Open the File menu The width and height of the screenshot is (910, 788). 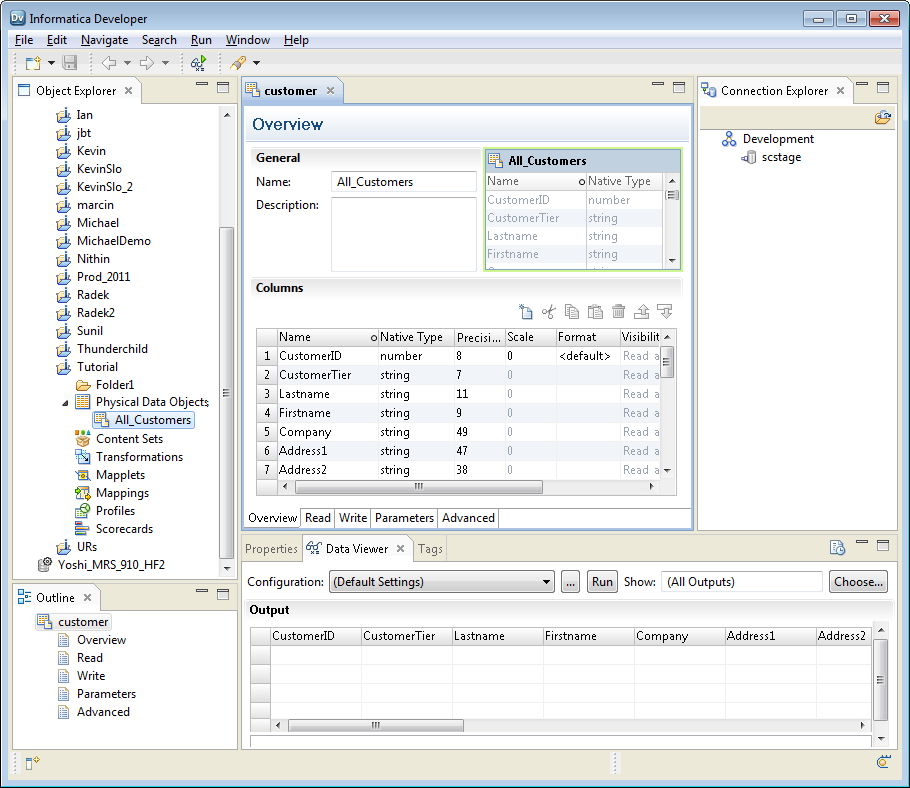click(x=24, y=40)
